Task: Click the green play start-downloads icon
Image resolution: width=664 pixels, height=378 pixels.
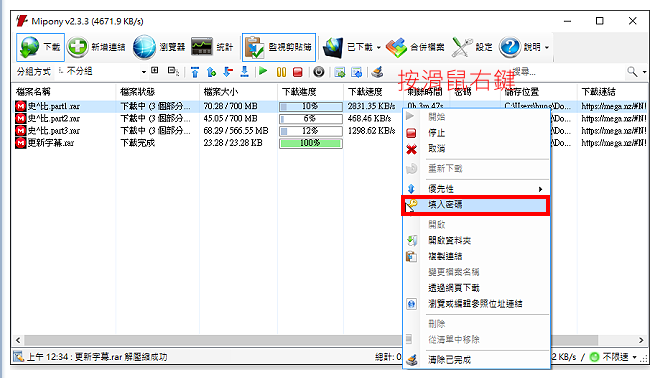Action: 263,72
